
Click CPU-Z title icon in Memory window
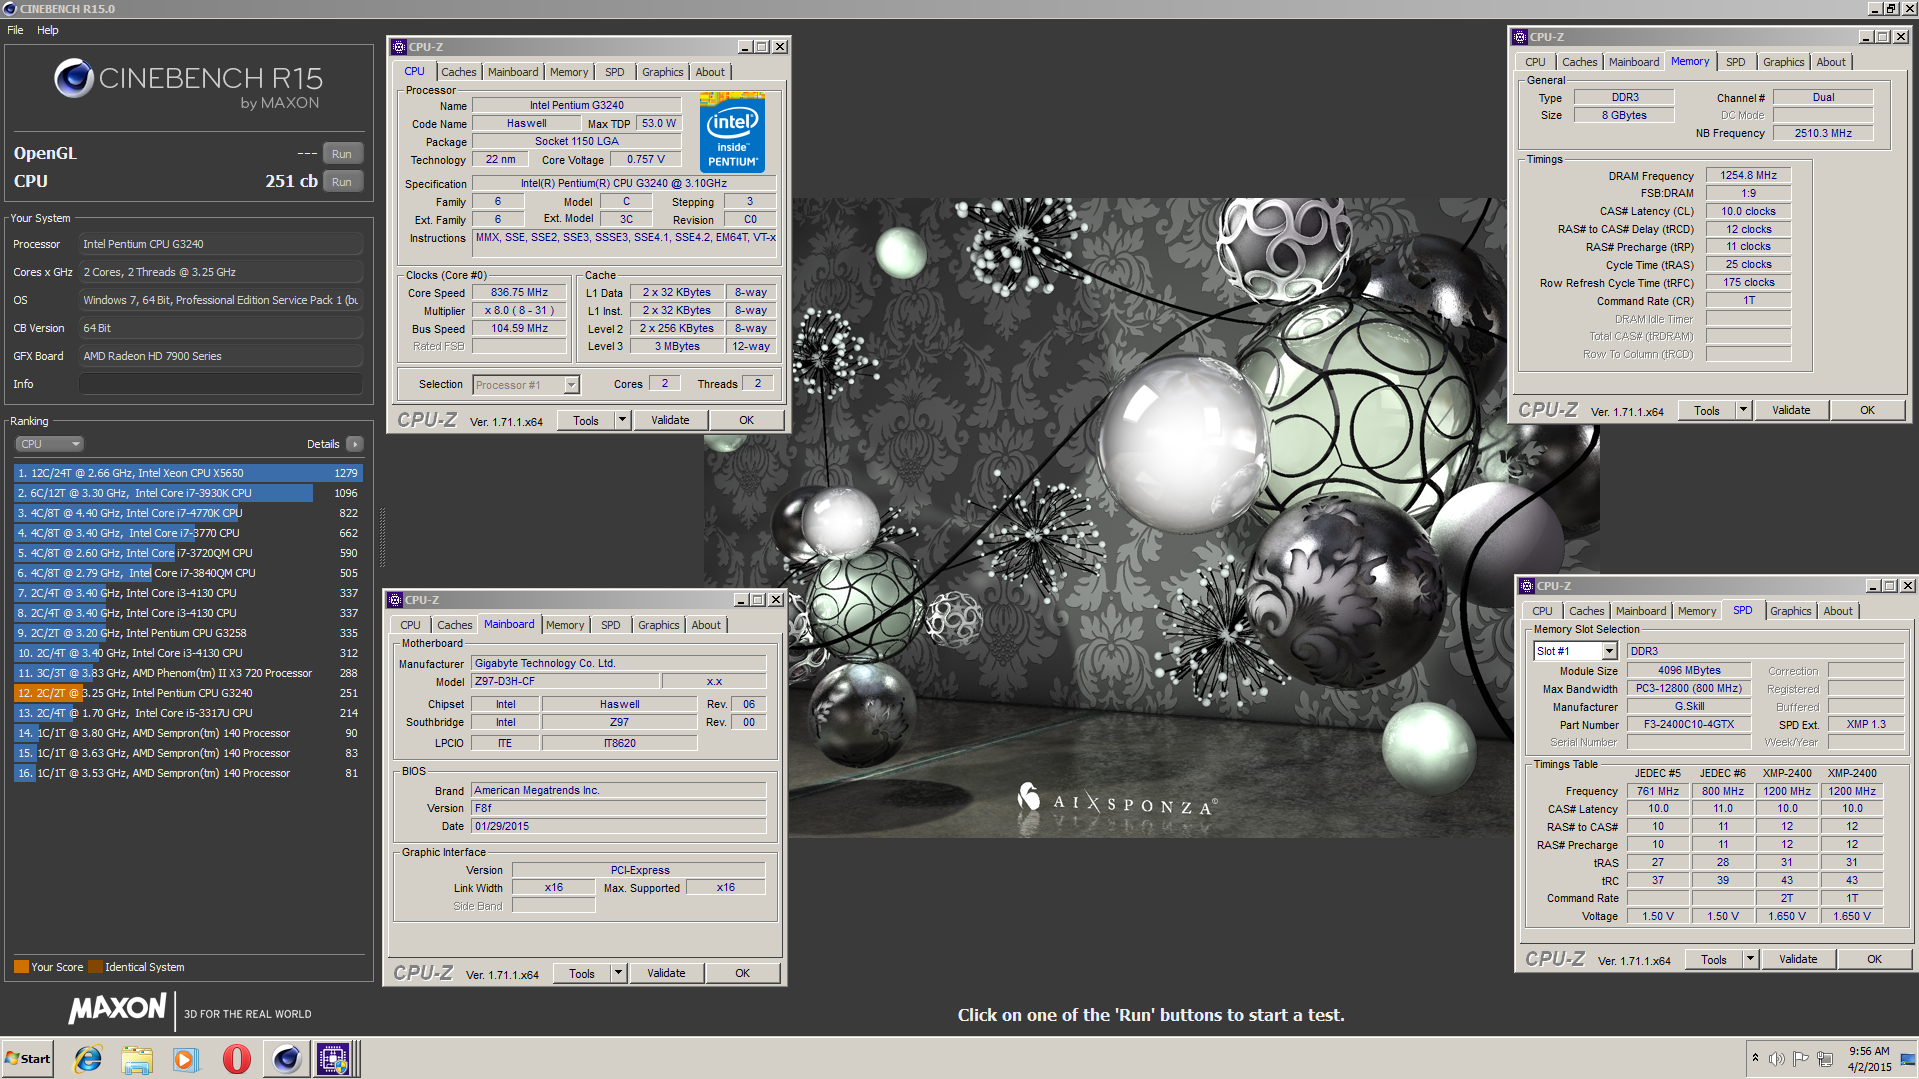click(x=1520, y=37)
